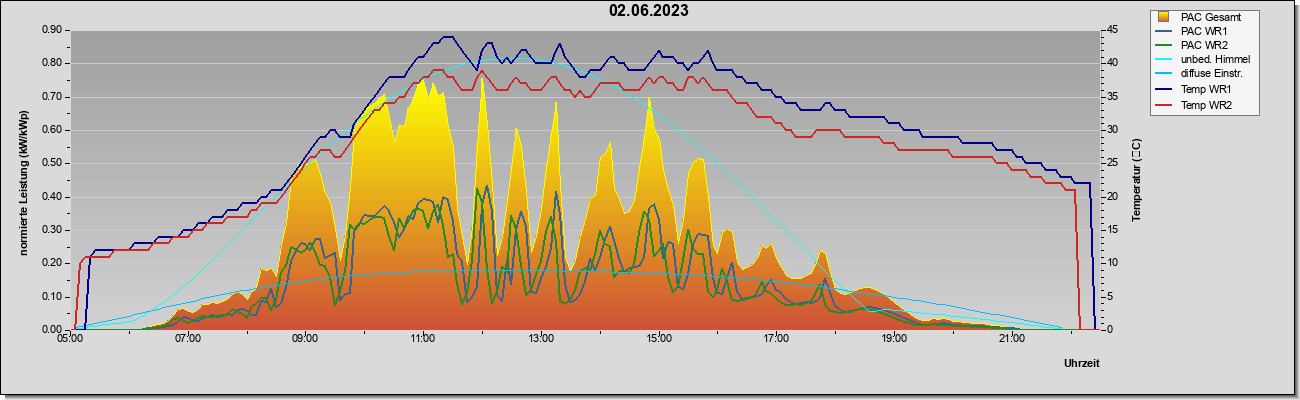Screen dimensions: 1300x400
Task: Click the normierte Leistung axis title
Action: (23, 179)
